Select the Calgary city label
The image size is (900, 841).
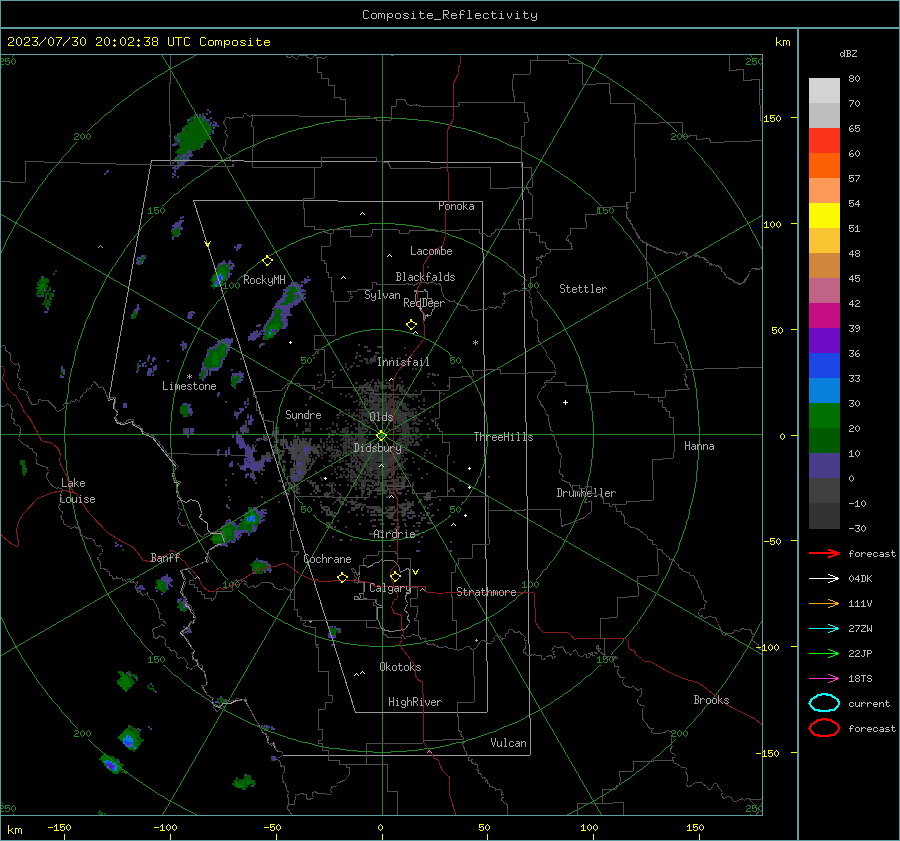click(x=390, y=588)
